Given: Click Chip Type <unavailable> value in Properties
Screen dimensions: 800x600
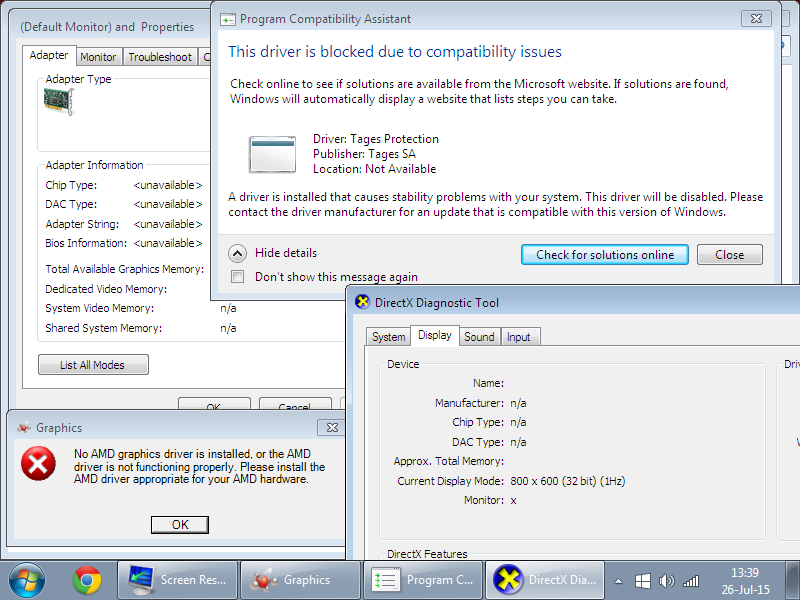Looking at the screenshot, I should (x=168, y=185).
